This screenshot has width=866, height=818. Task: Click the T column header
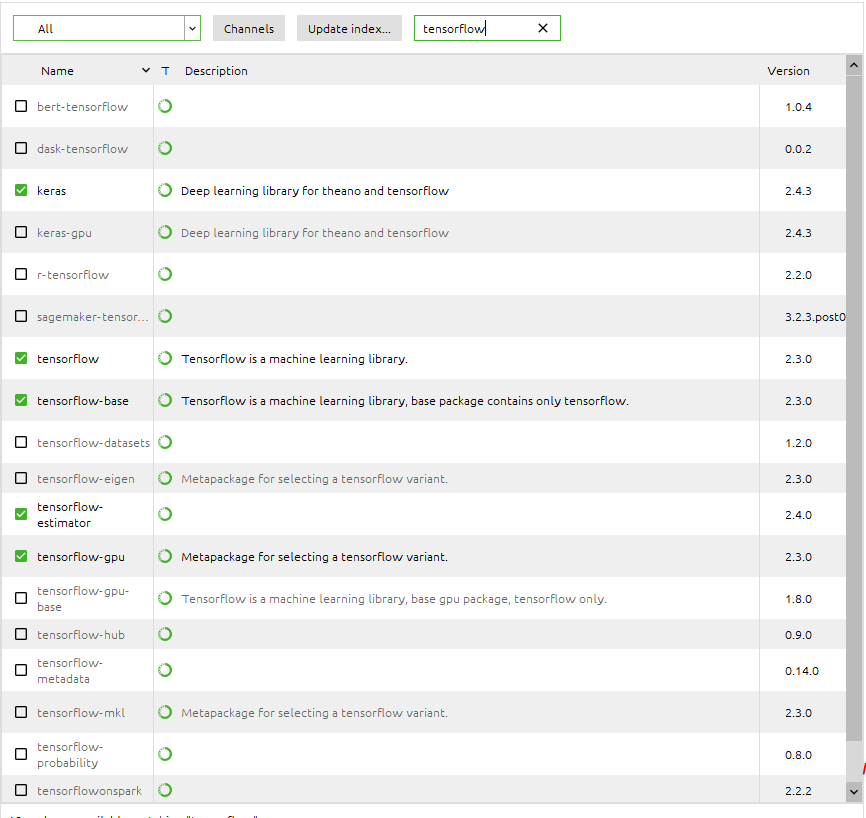165,71
